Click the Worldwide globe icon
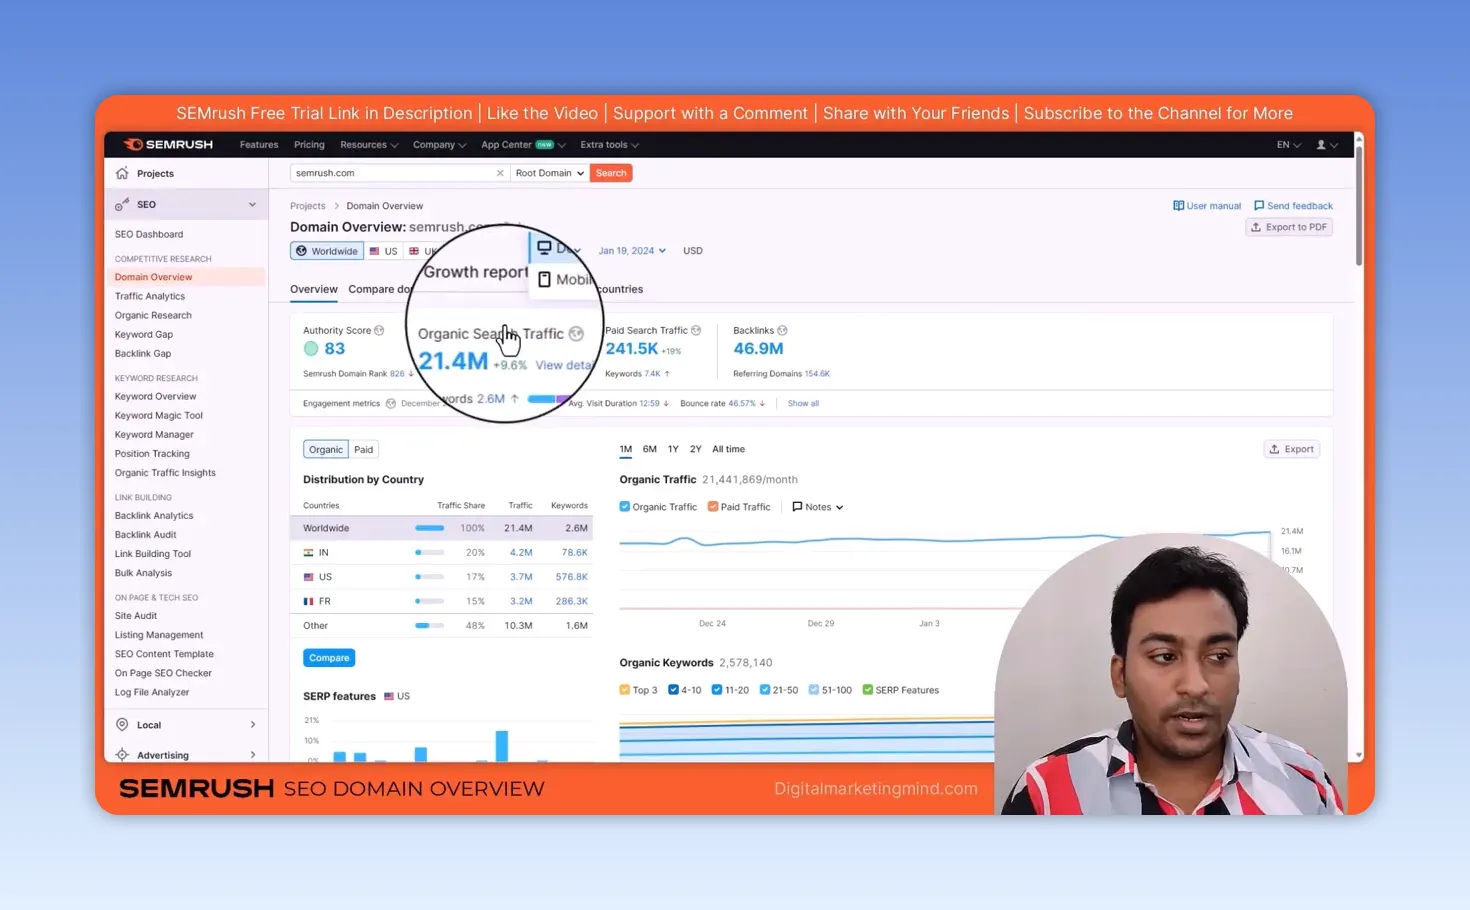This screenshot has height=910, width=1470. (301, 251)
